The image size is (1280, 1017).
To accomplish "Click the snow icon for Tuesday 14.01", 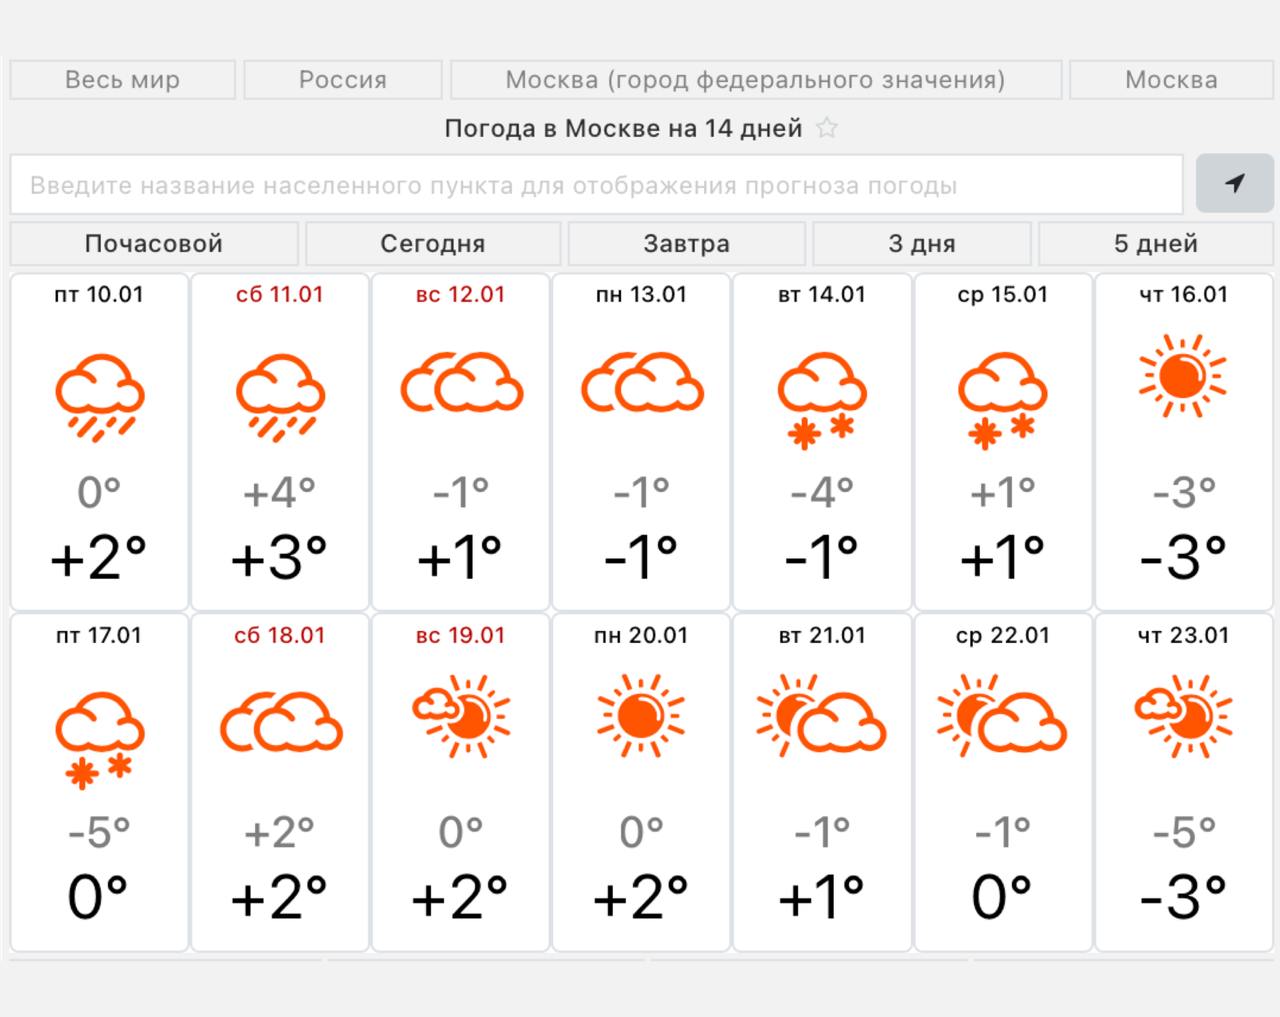I will 822,399.
